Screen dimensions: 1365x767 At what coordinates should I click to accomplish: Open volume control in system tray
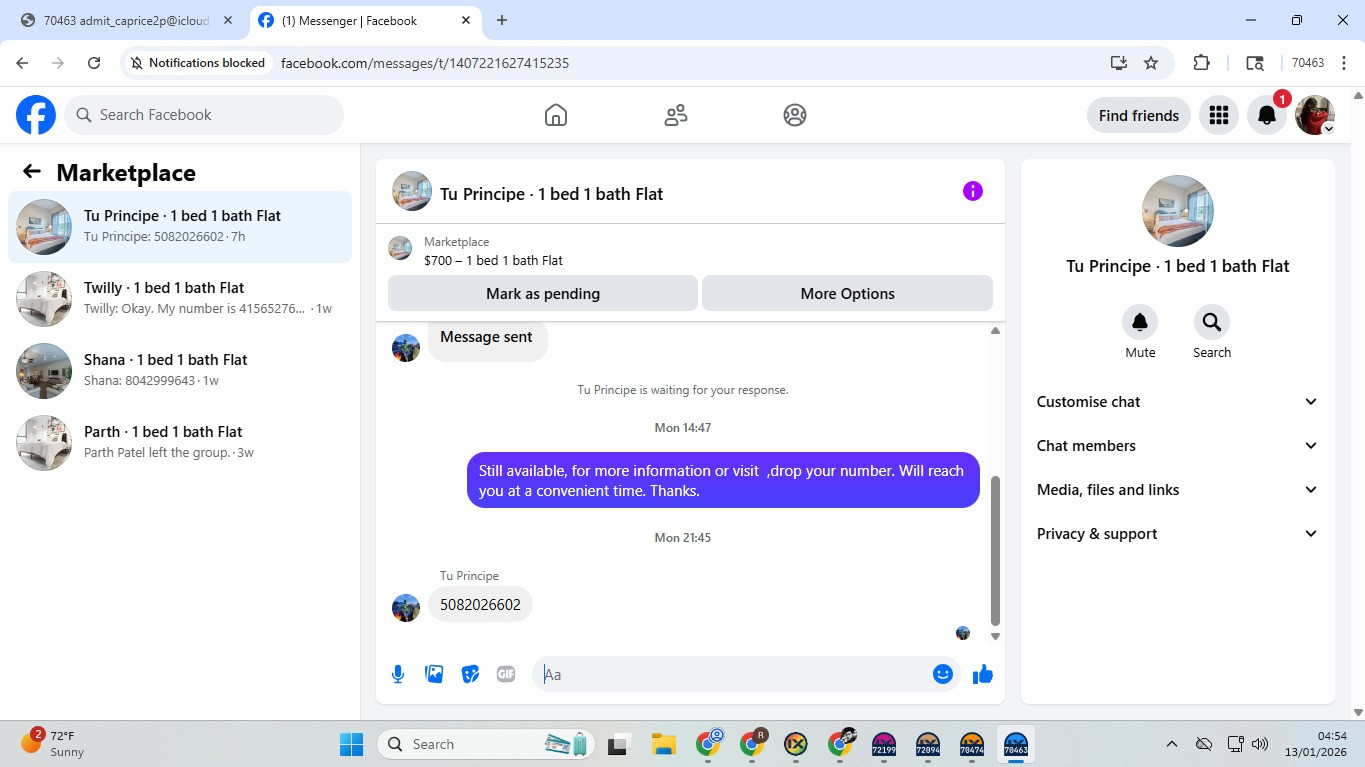point(1260,744)
